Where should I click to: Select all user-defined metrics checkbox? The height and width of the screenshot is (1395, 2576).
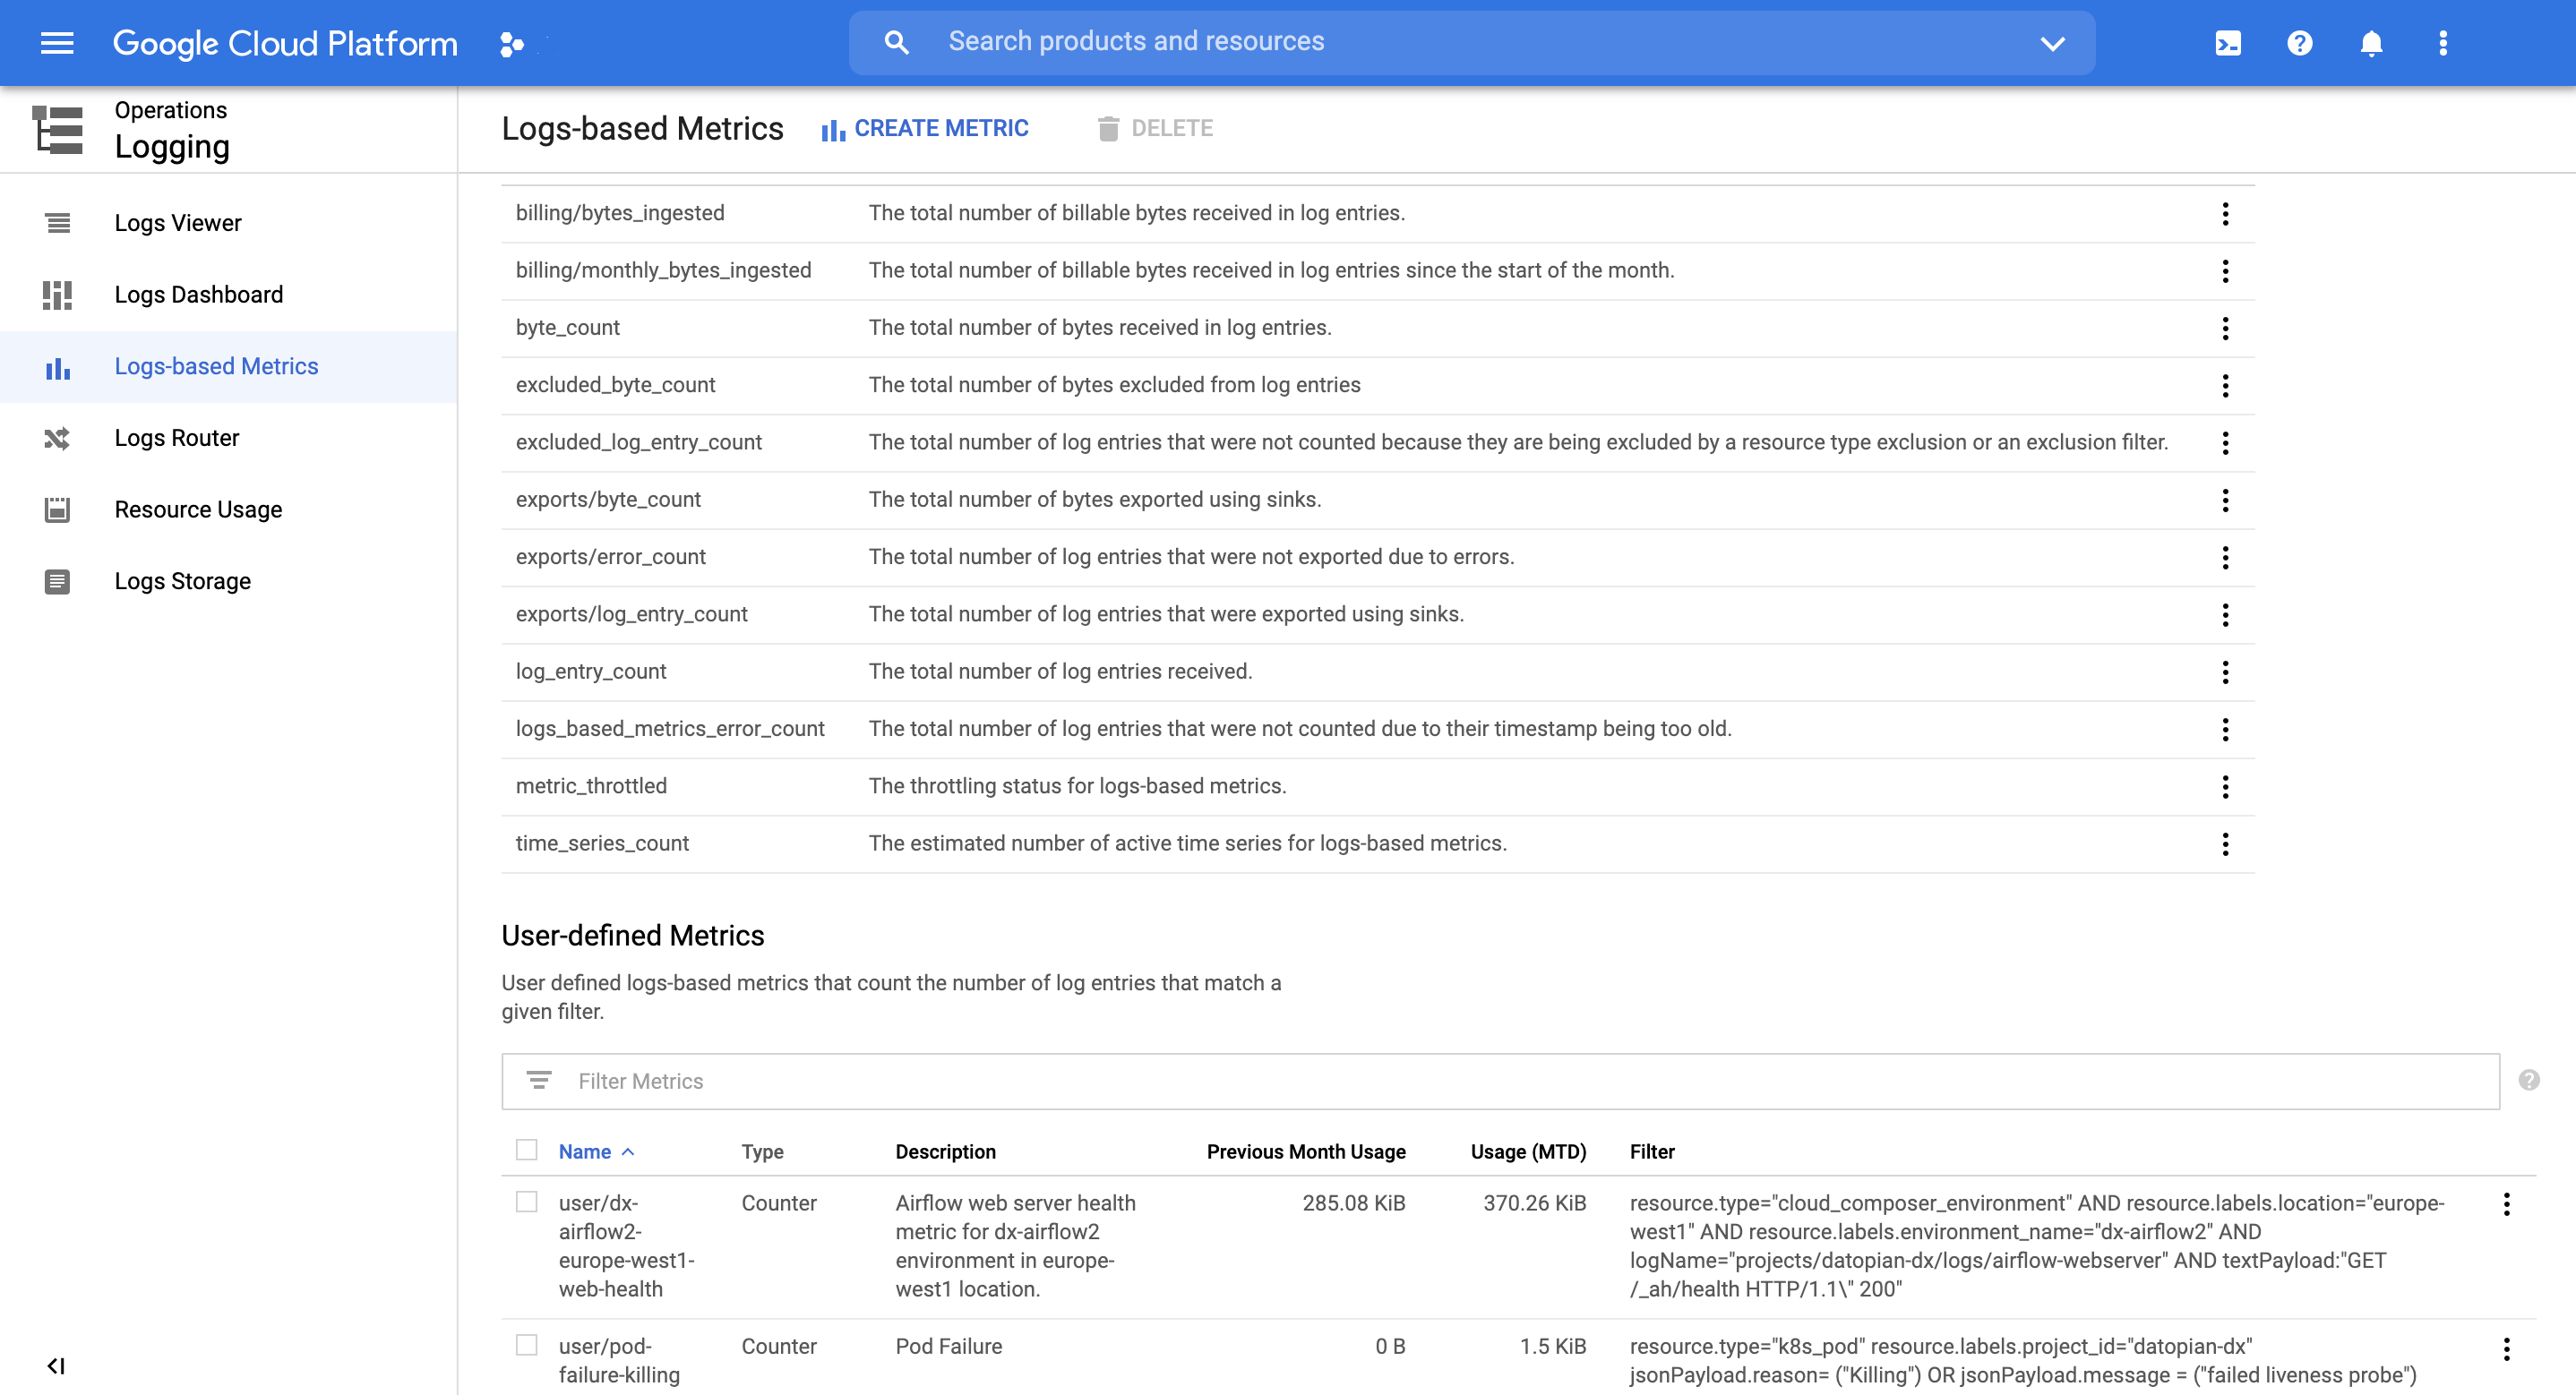pyautogui.click(x=526, y=1150)
